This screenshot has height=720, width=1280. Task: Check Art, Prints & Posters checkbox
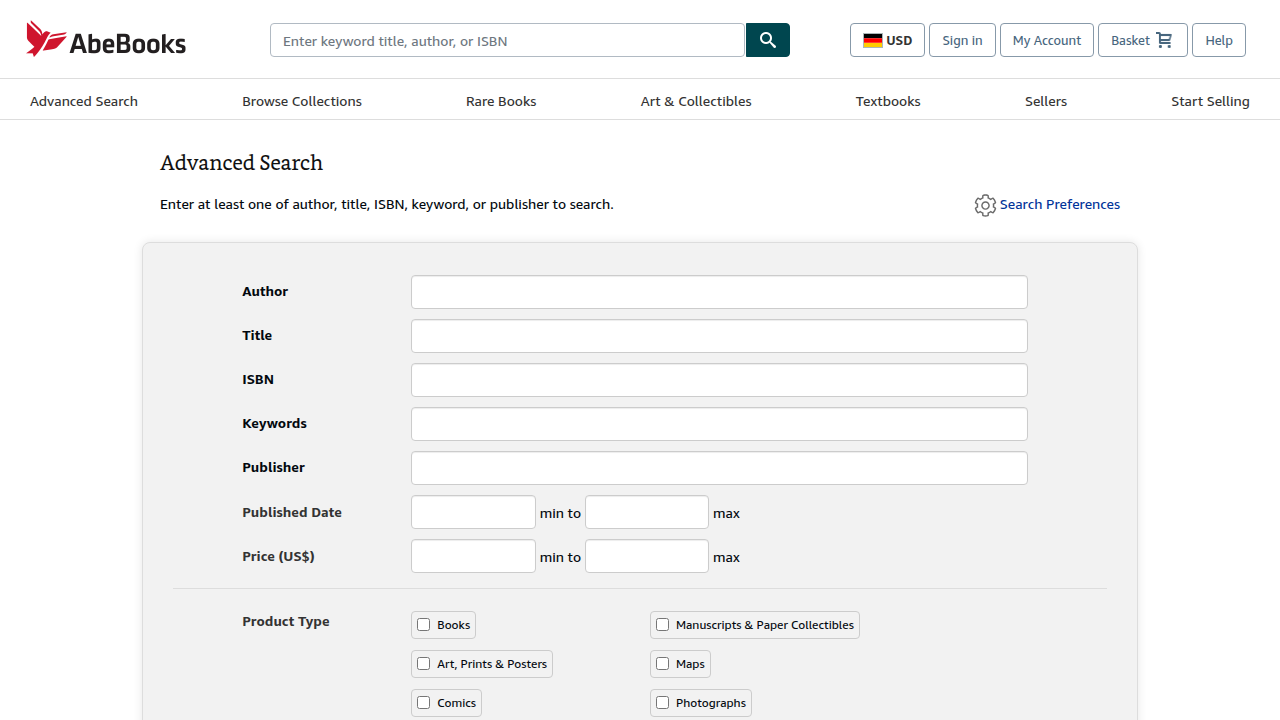[x=424, y=664]
